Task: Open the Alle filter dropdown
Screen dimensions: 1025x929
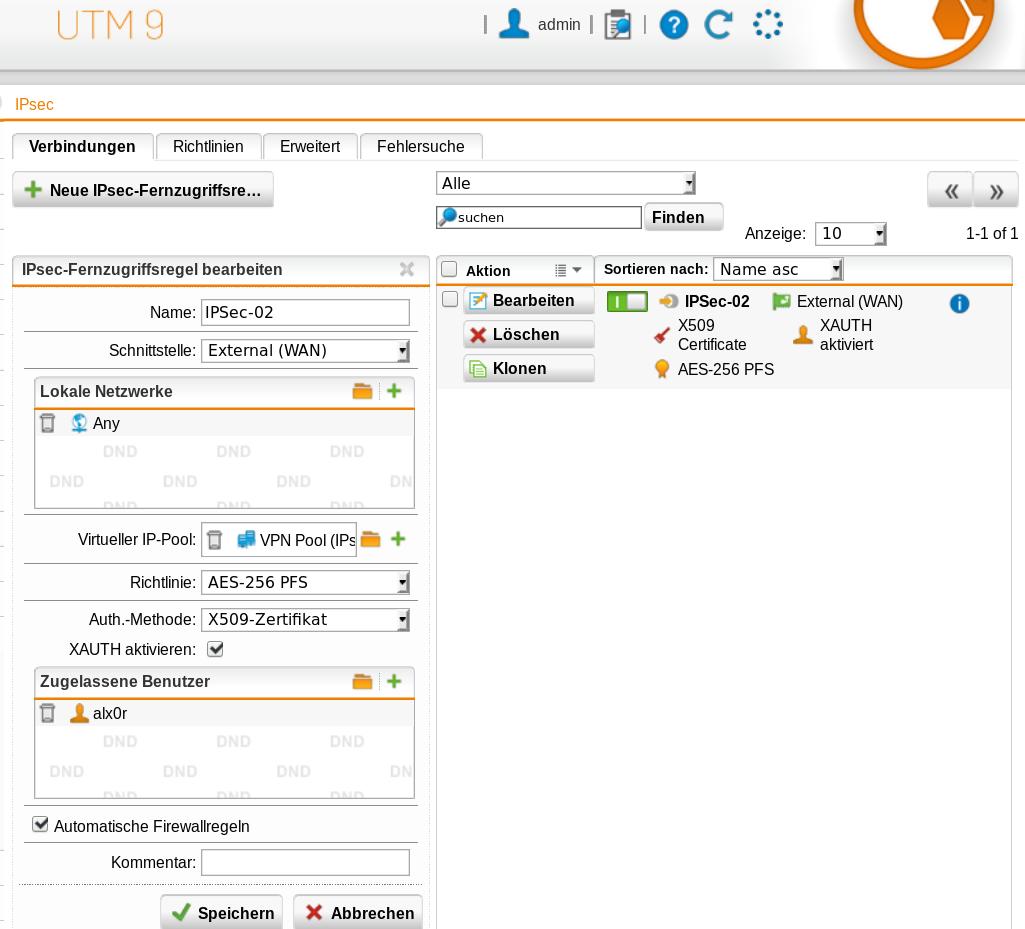Action: [x=565, y=183]
